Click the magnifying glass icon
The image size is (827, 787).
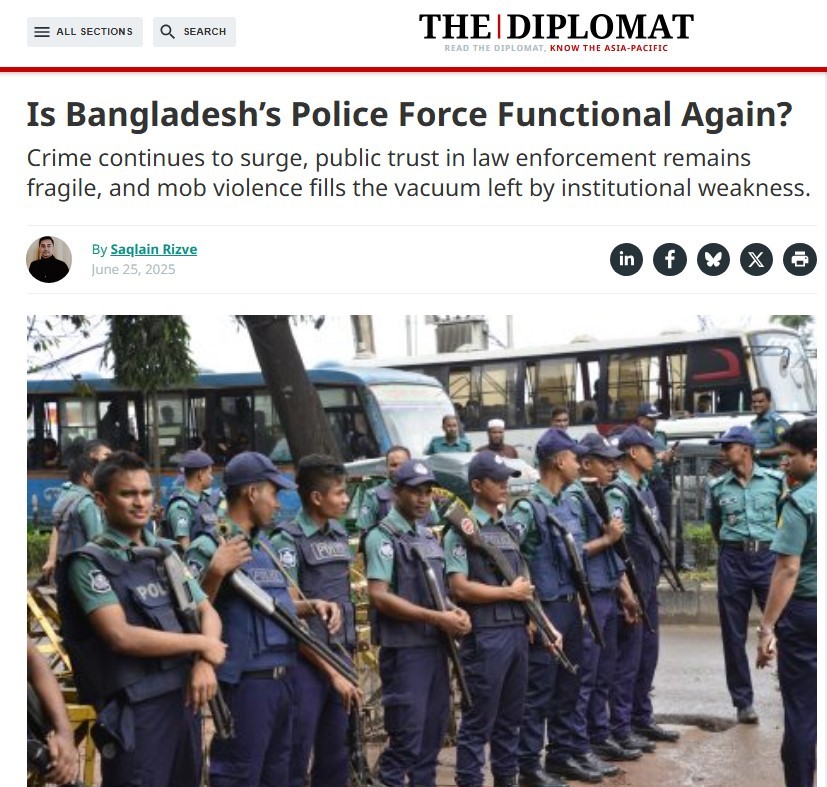[167, 32]
